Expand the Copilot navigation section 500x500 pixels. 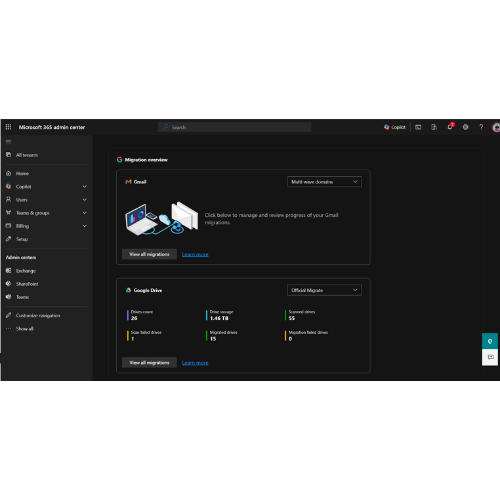[85, 186]
